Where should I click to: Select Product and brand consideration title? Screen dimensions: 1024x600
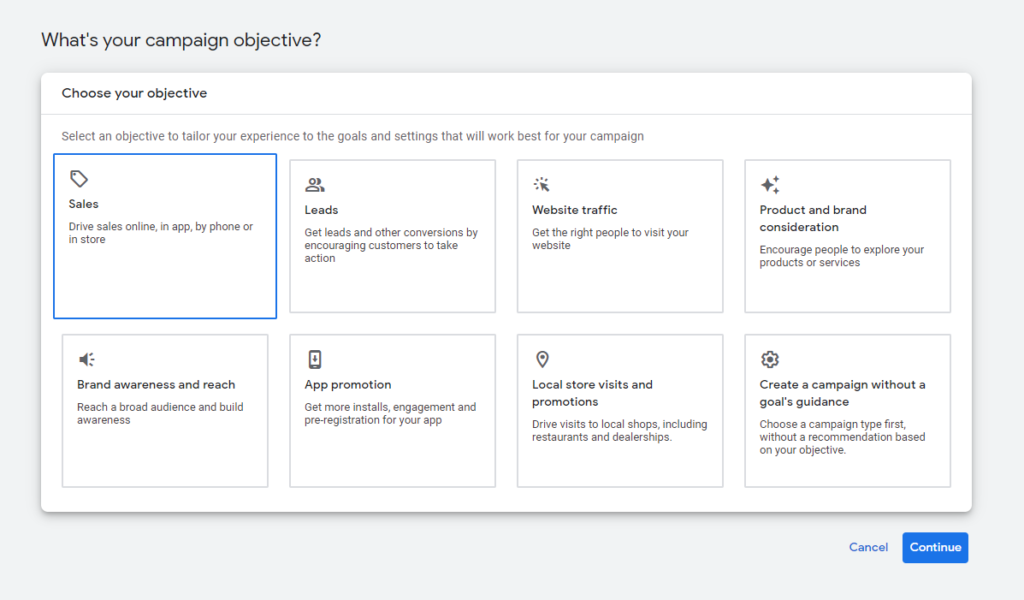pos(813,218)
